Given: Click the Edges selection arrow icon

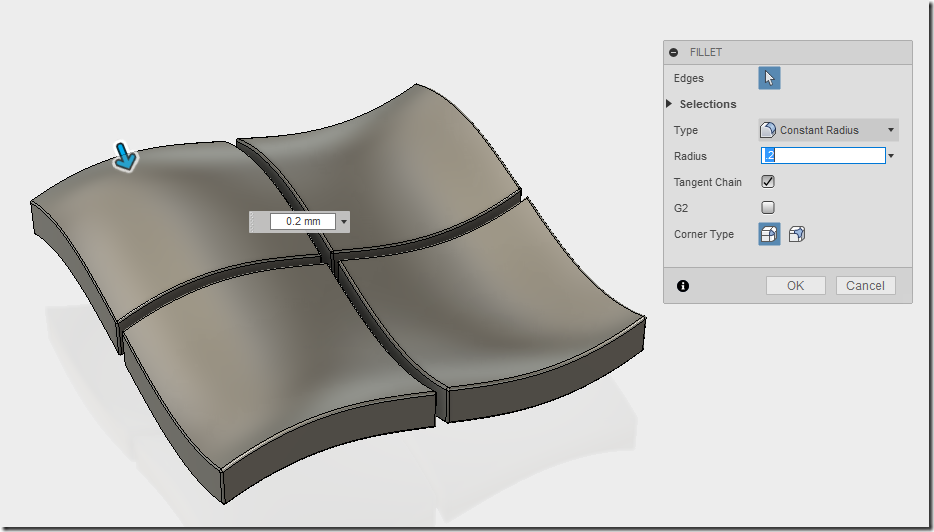Looking at the screenshot, I should coord(769,78).
